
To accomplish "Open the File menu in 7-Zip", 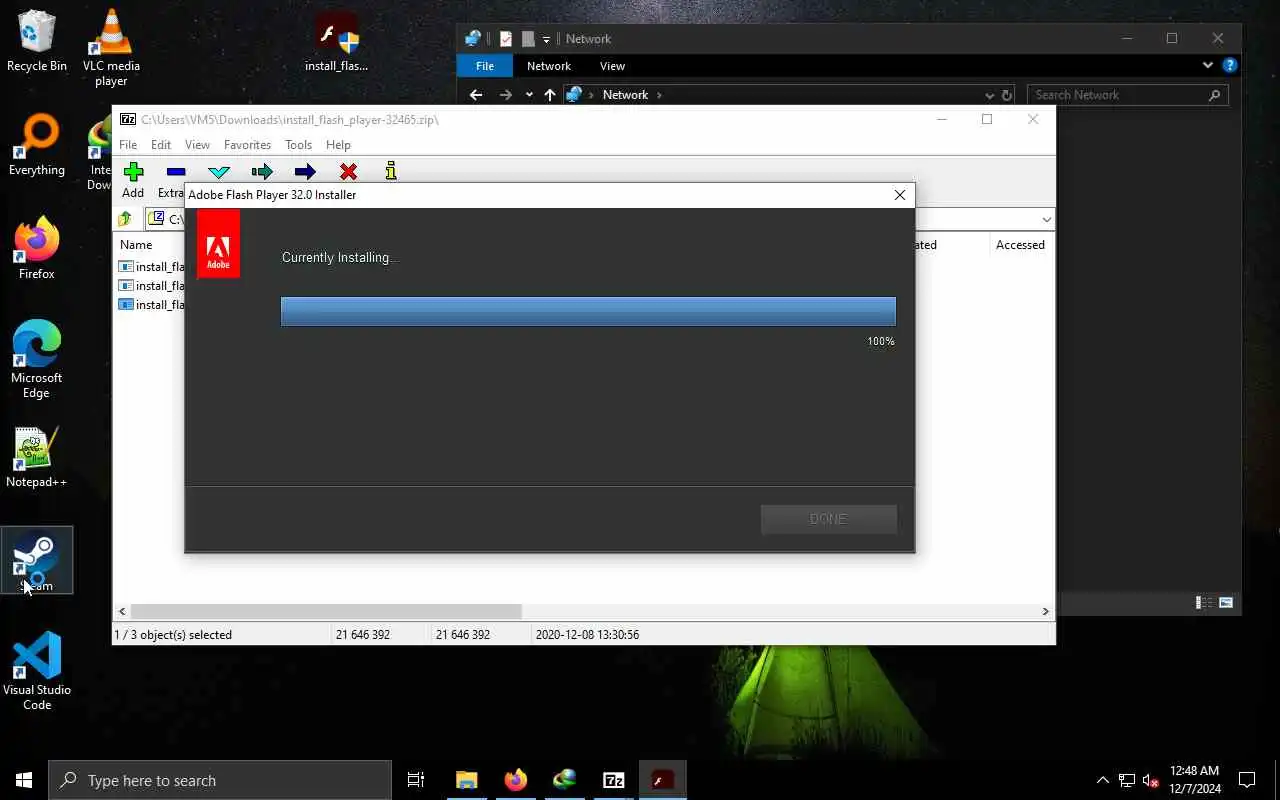I will pyautogui.click(x=128, y=145).
